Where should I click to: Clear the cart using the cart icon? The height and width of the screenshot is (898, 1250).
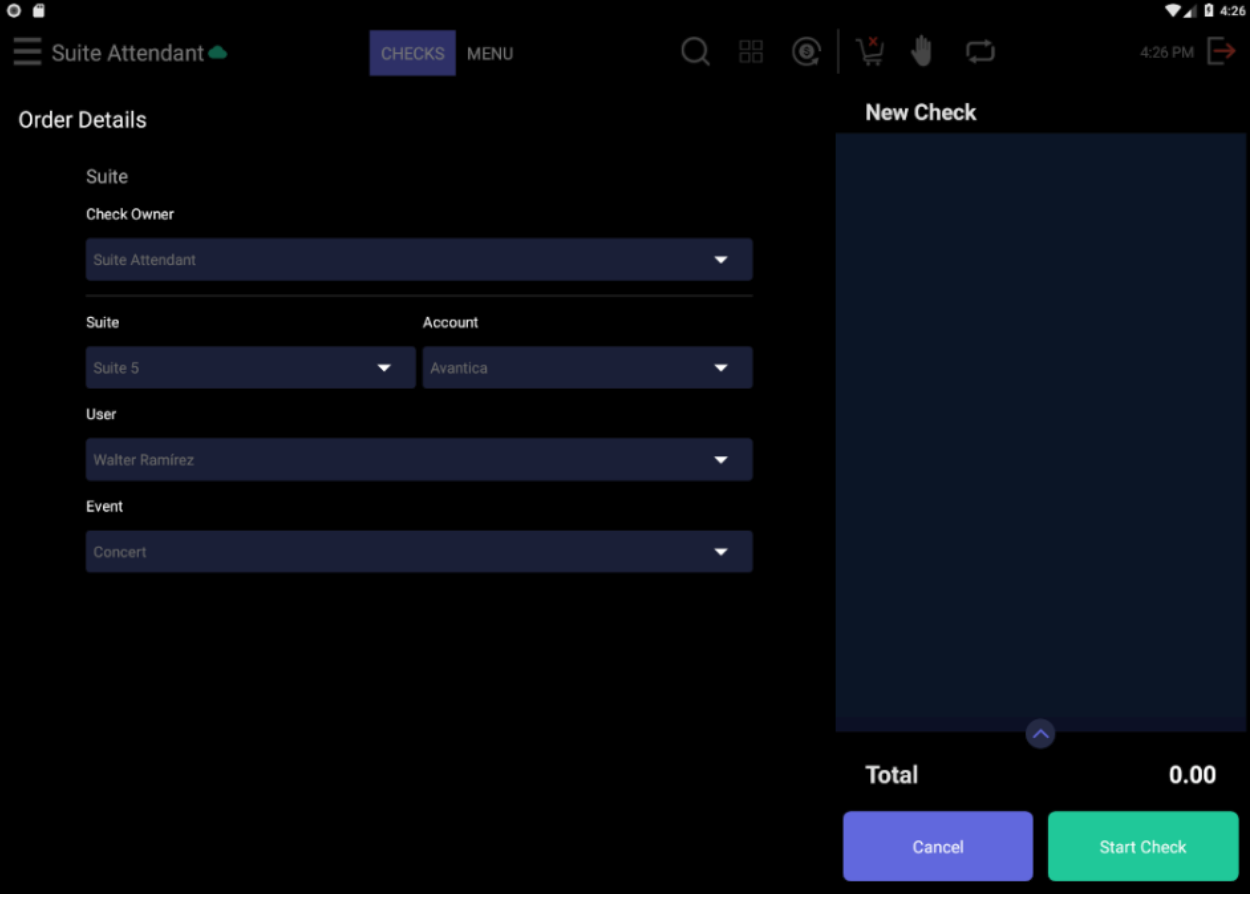(869, 52)
